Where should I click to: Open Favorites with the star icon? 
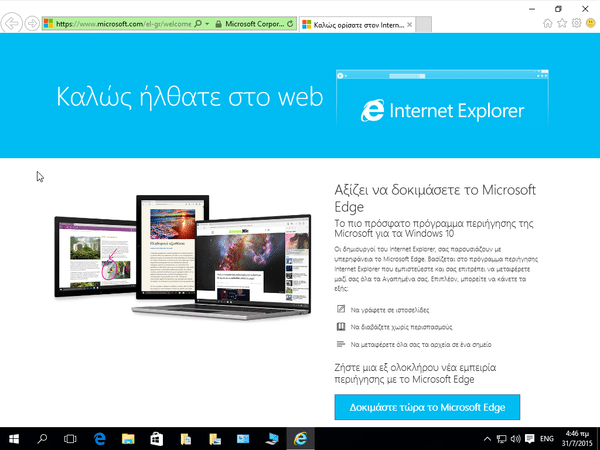point(562,23)
